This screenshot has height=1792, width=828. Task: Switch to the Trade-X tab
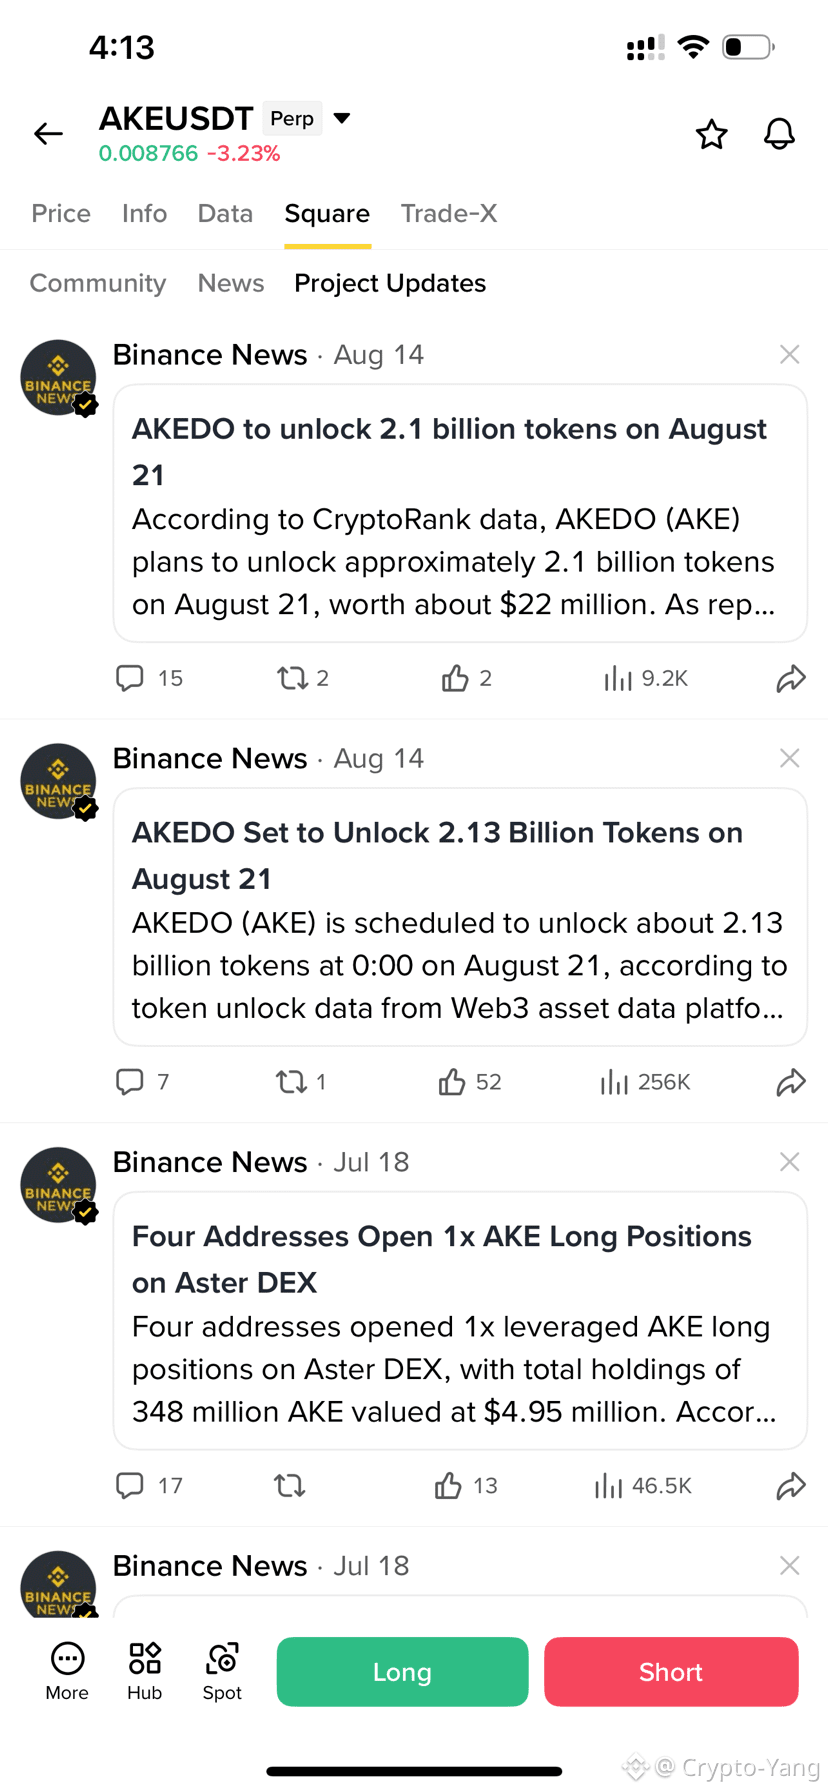point(449,213)
